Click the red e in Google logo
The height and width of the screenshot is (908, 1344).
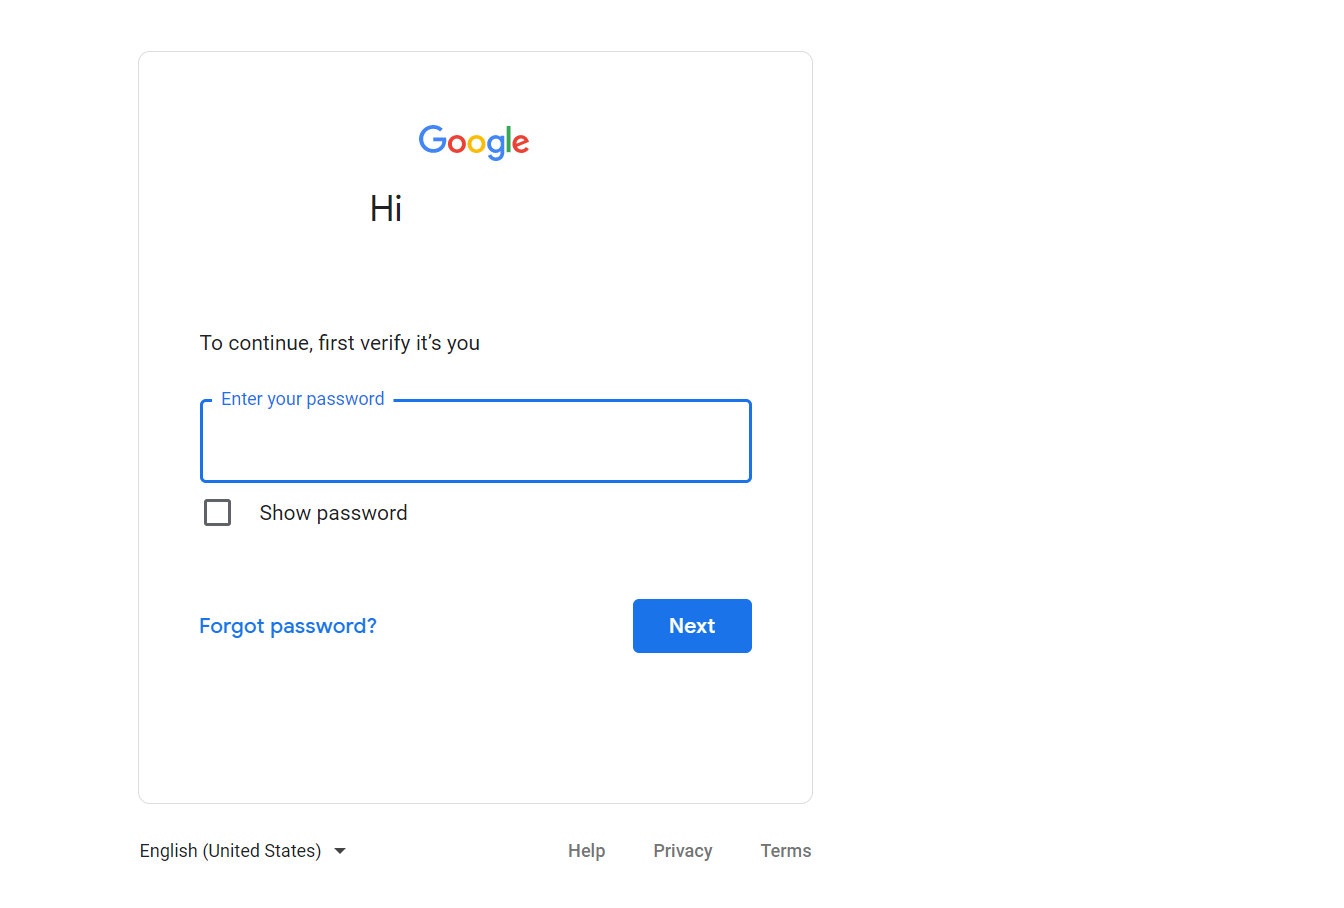[x=521, y=144]
